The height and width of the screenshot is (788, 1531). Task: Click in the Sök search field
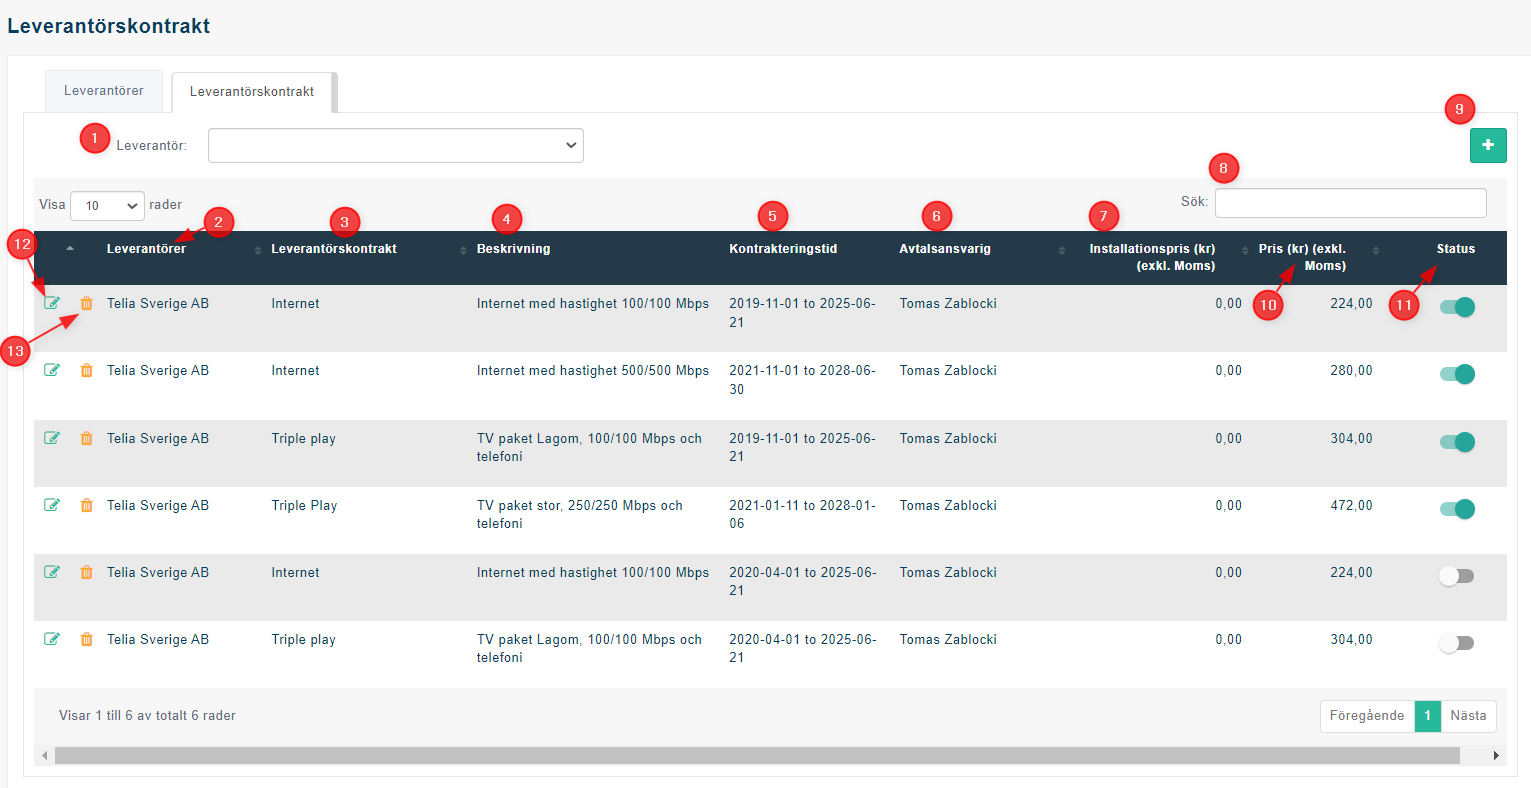tap(1351, 203)
